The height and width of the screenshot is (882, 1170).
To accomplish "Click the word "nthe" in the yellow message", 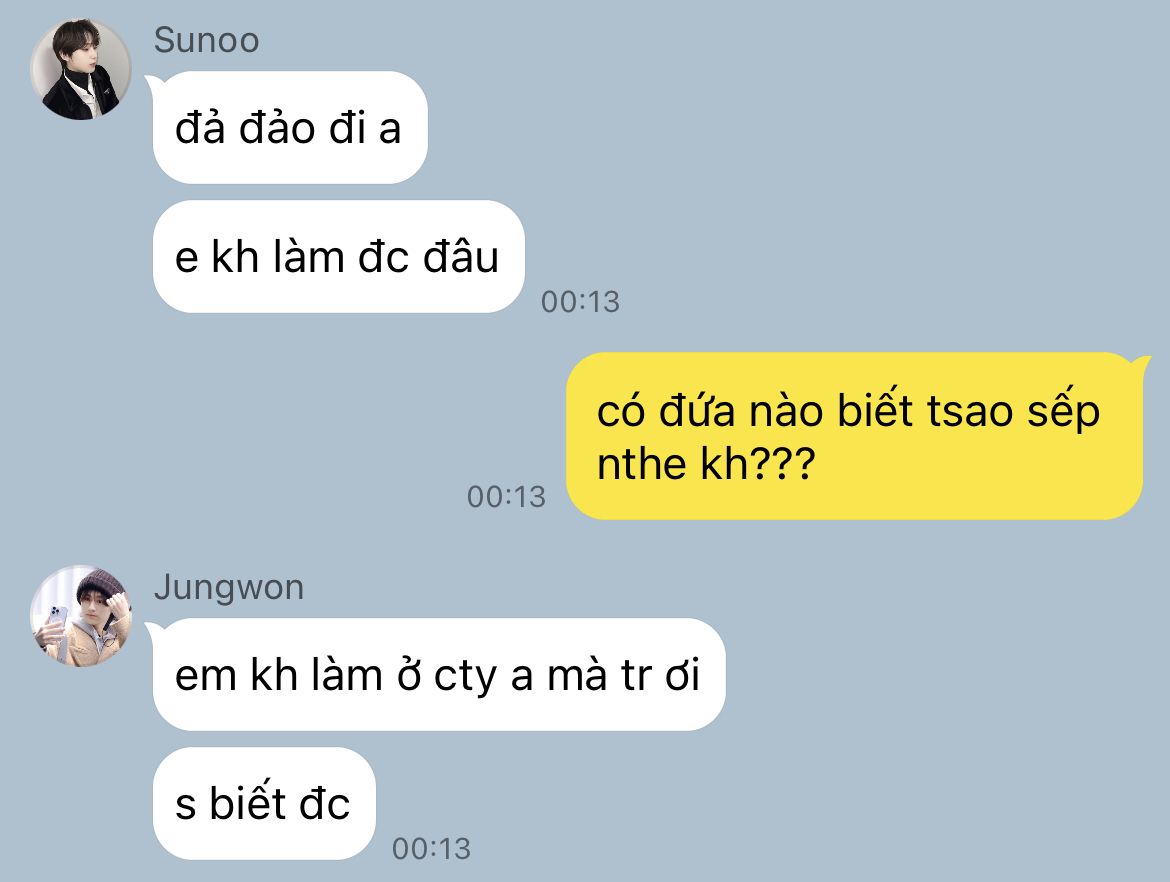I will coord(641,464).
